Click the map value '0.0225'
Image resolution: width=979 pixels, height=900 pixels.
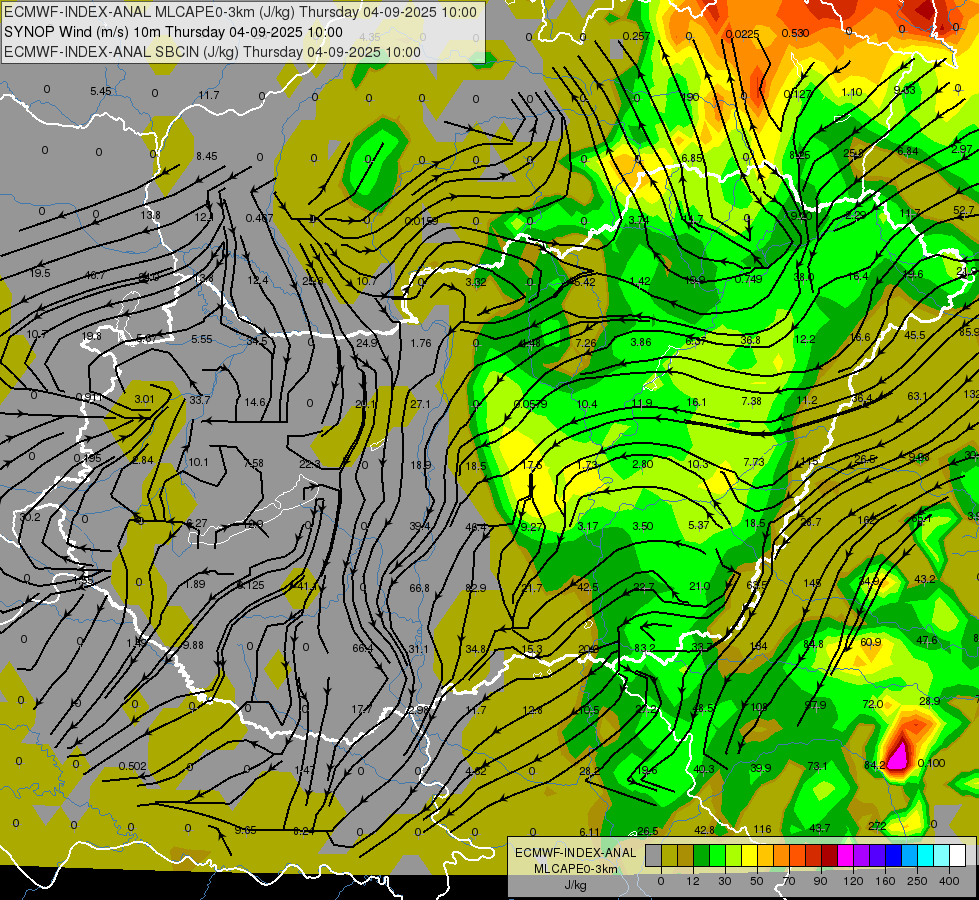742,34
